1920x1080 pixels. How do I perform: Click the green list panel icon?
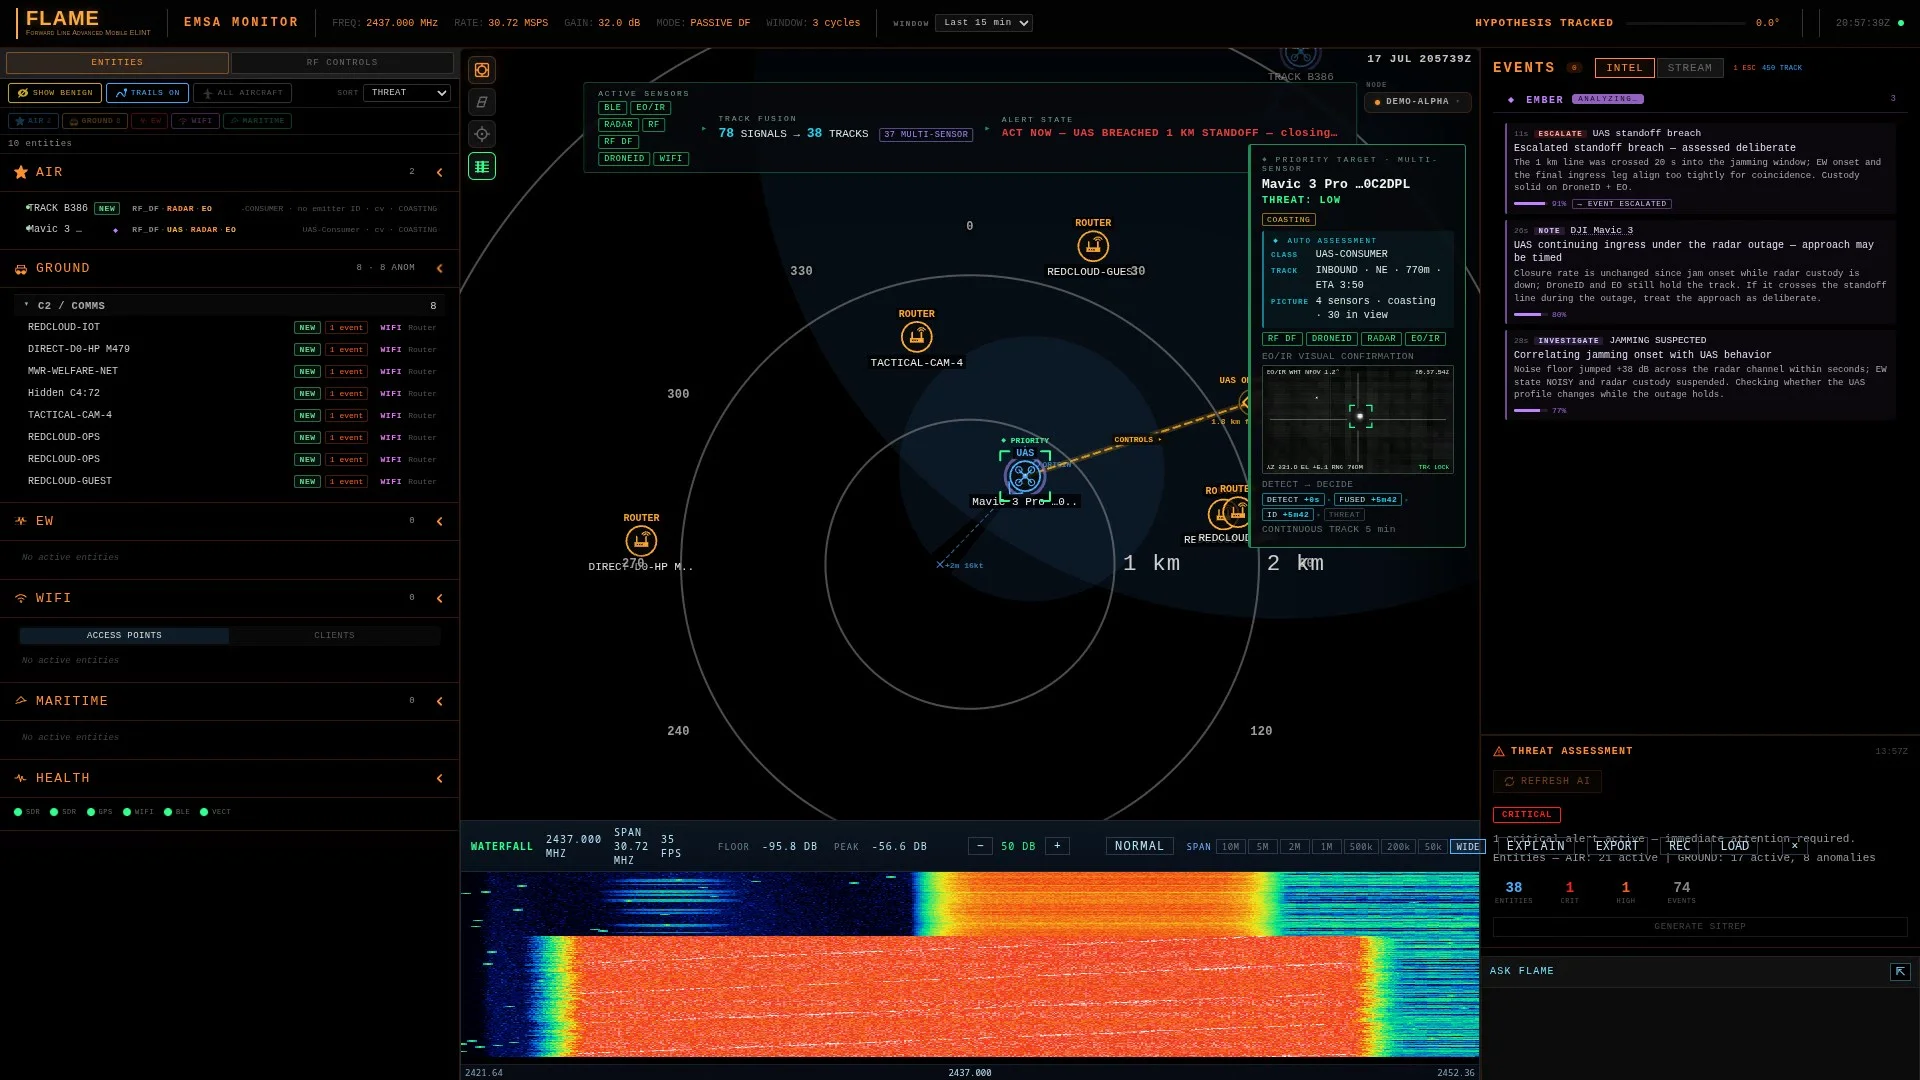pos(482,166)
